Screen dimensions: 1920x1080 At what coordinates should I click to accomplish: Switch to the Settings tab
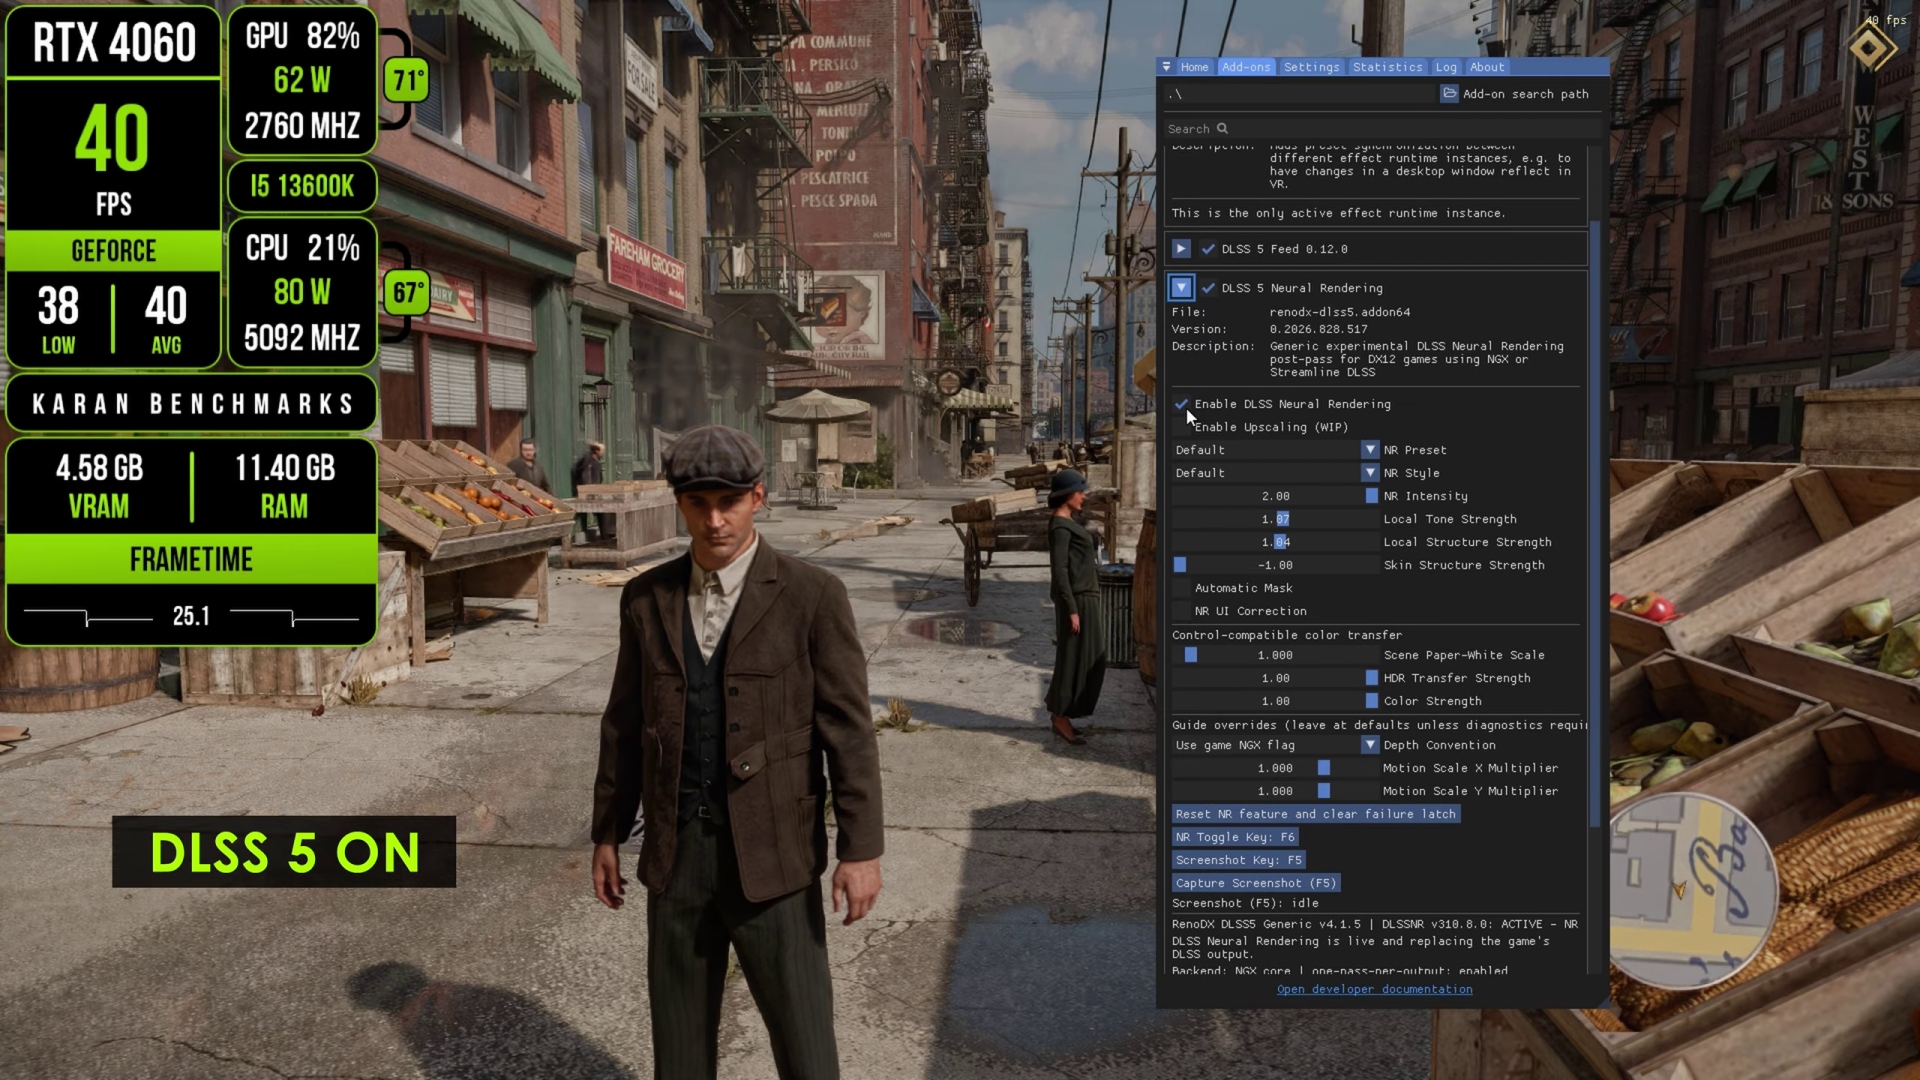pyautogui.click(x=1311, y=67)
